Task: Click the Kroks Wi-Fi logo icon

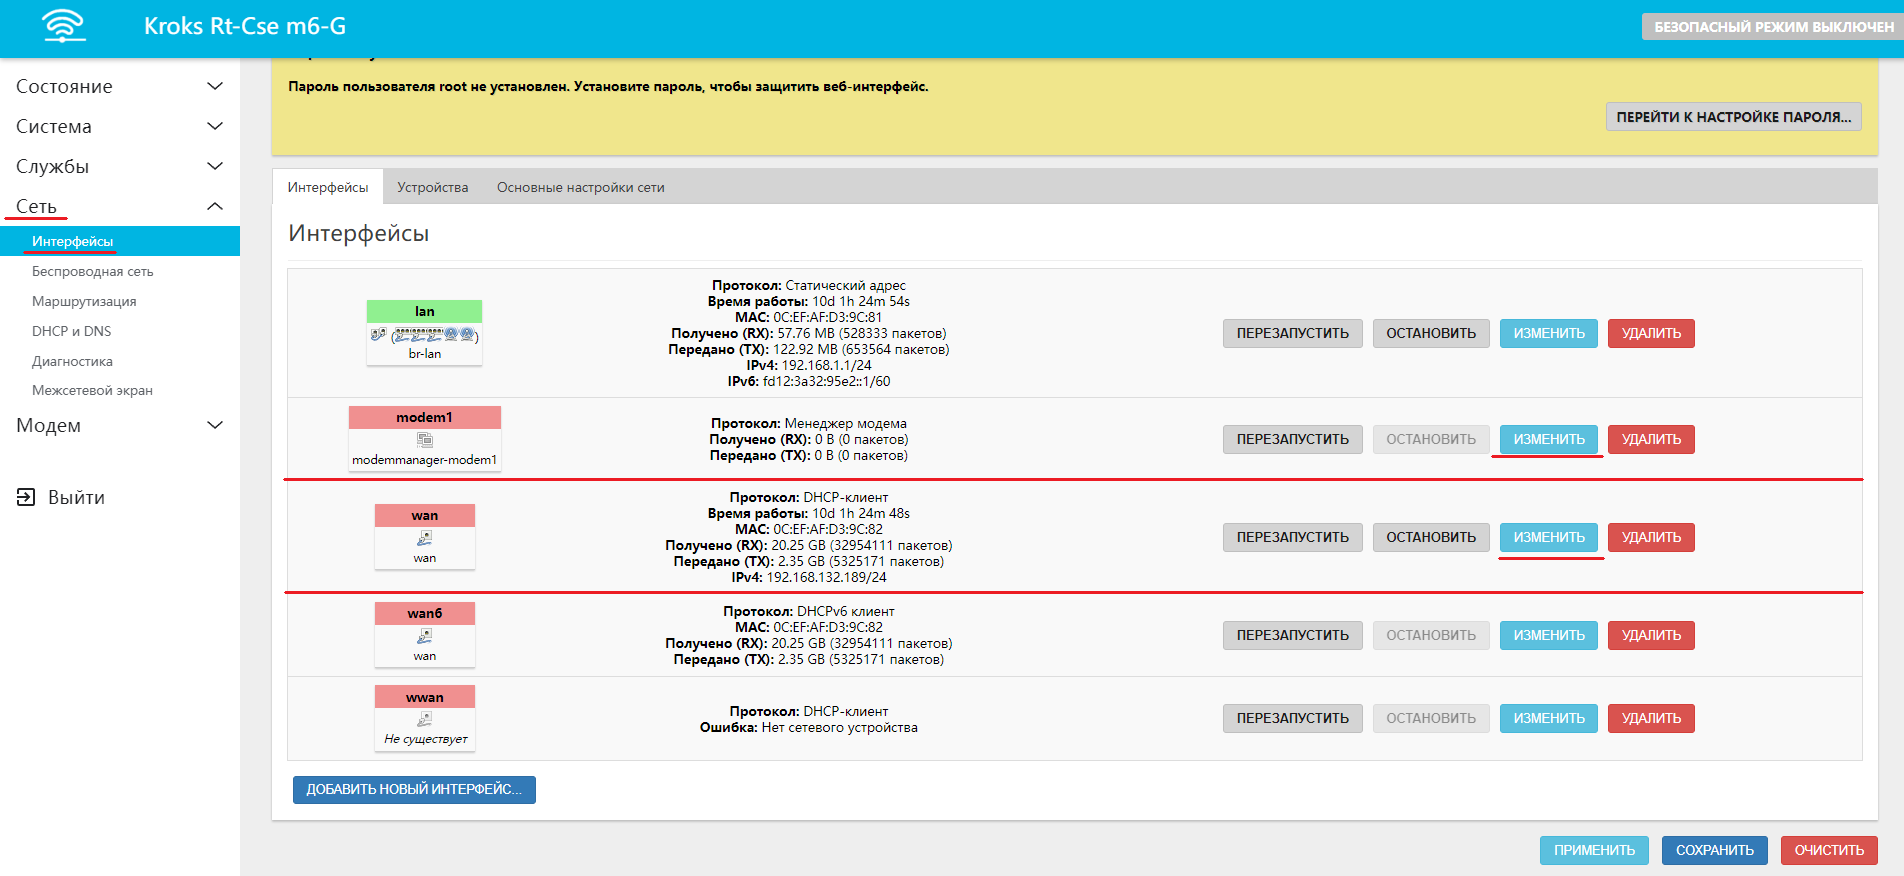Action: 64,26
